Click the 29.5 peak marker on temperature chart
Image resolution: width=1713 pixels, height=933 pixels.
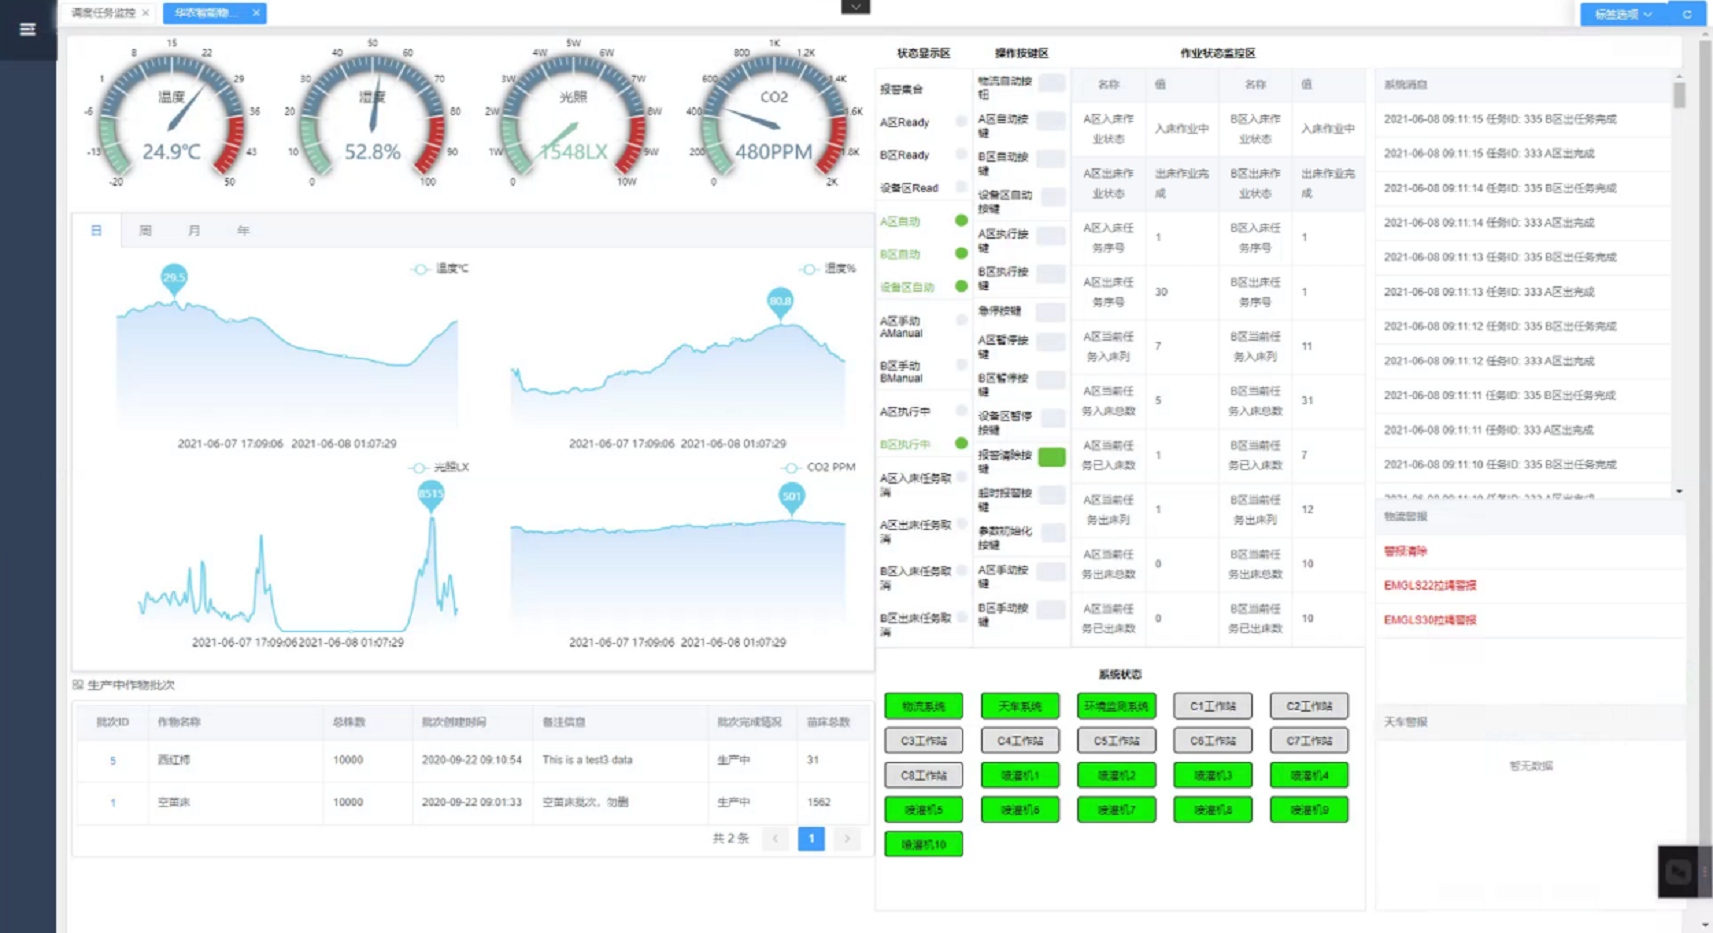pyautogui.click(x=174, y=278)
